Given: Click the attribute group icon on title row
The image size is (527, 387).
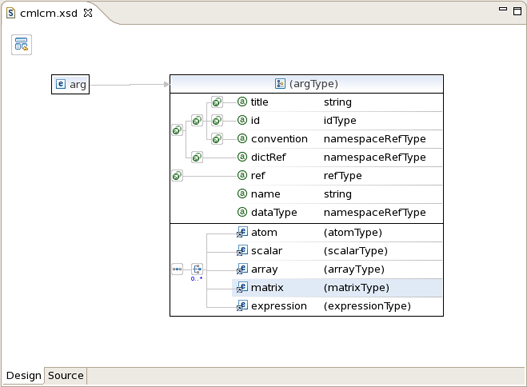Looking at the screenshot, I should pyautogui.click(x=217, y=102).
